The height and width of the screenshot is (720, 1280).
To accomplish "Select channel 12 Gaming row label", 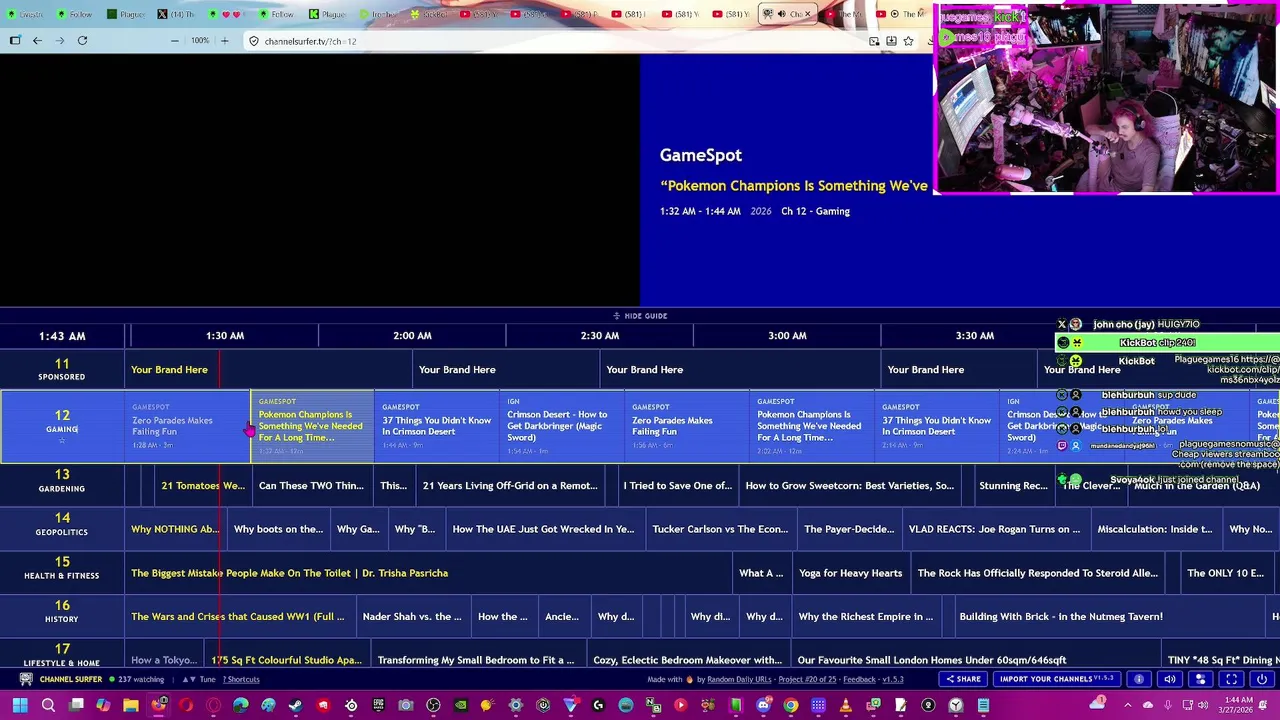I will click(62, 427).
